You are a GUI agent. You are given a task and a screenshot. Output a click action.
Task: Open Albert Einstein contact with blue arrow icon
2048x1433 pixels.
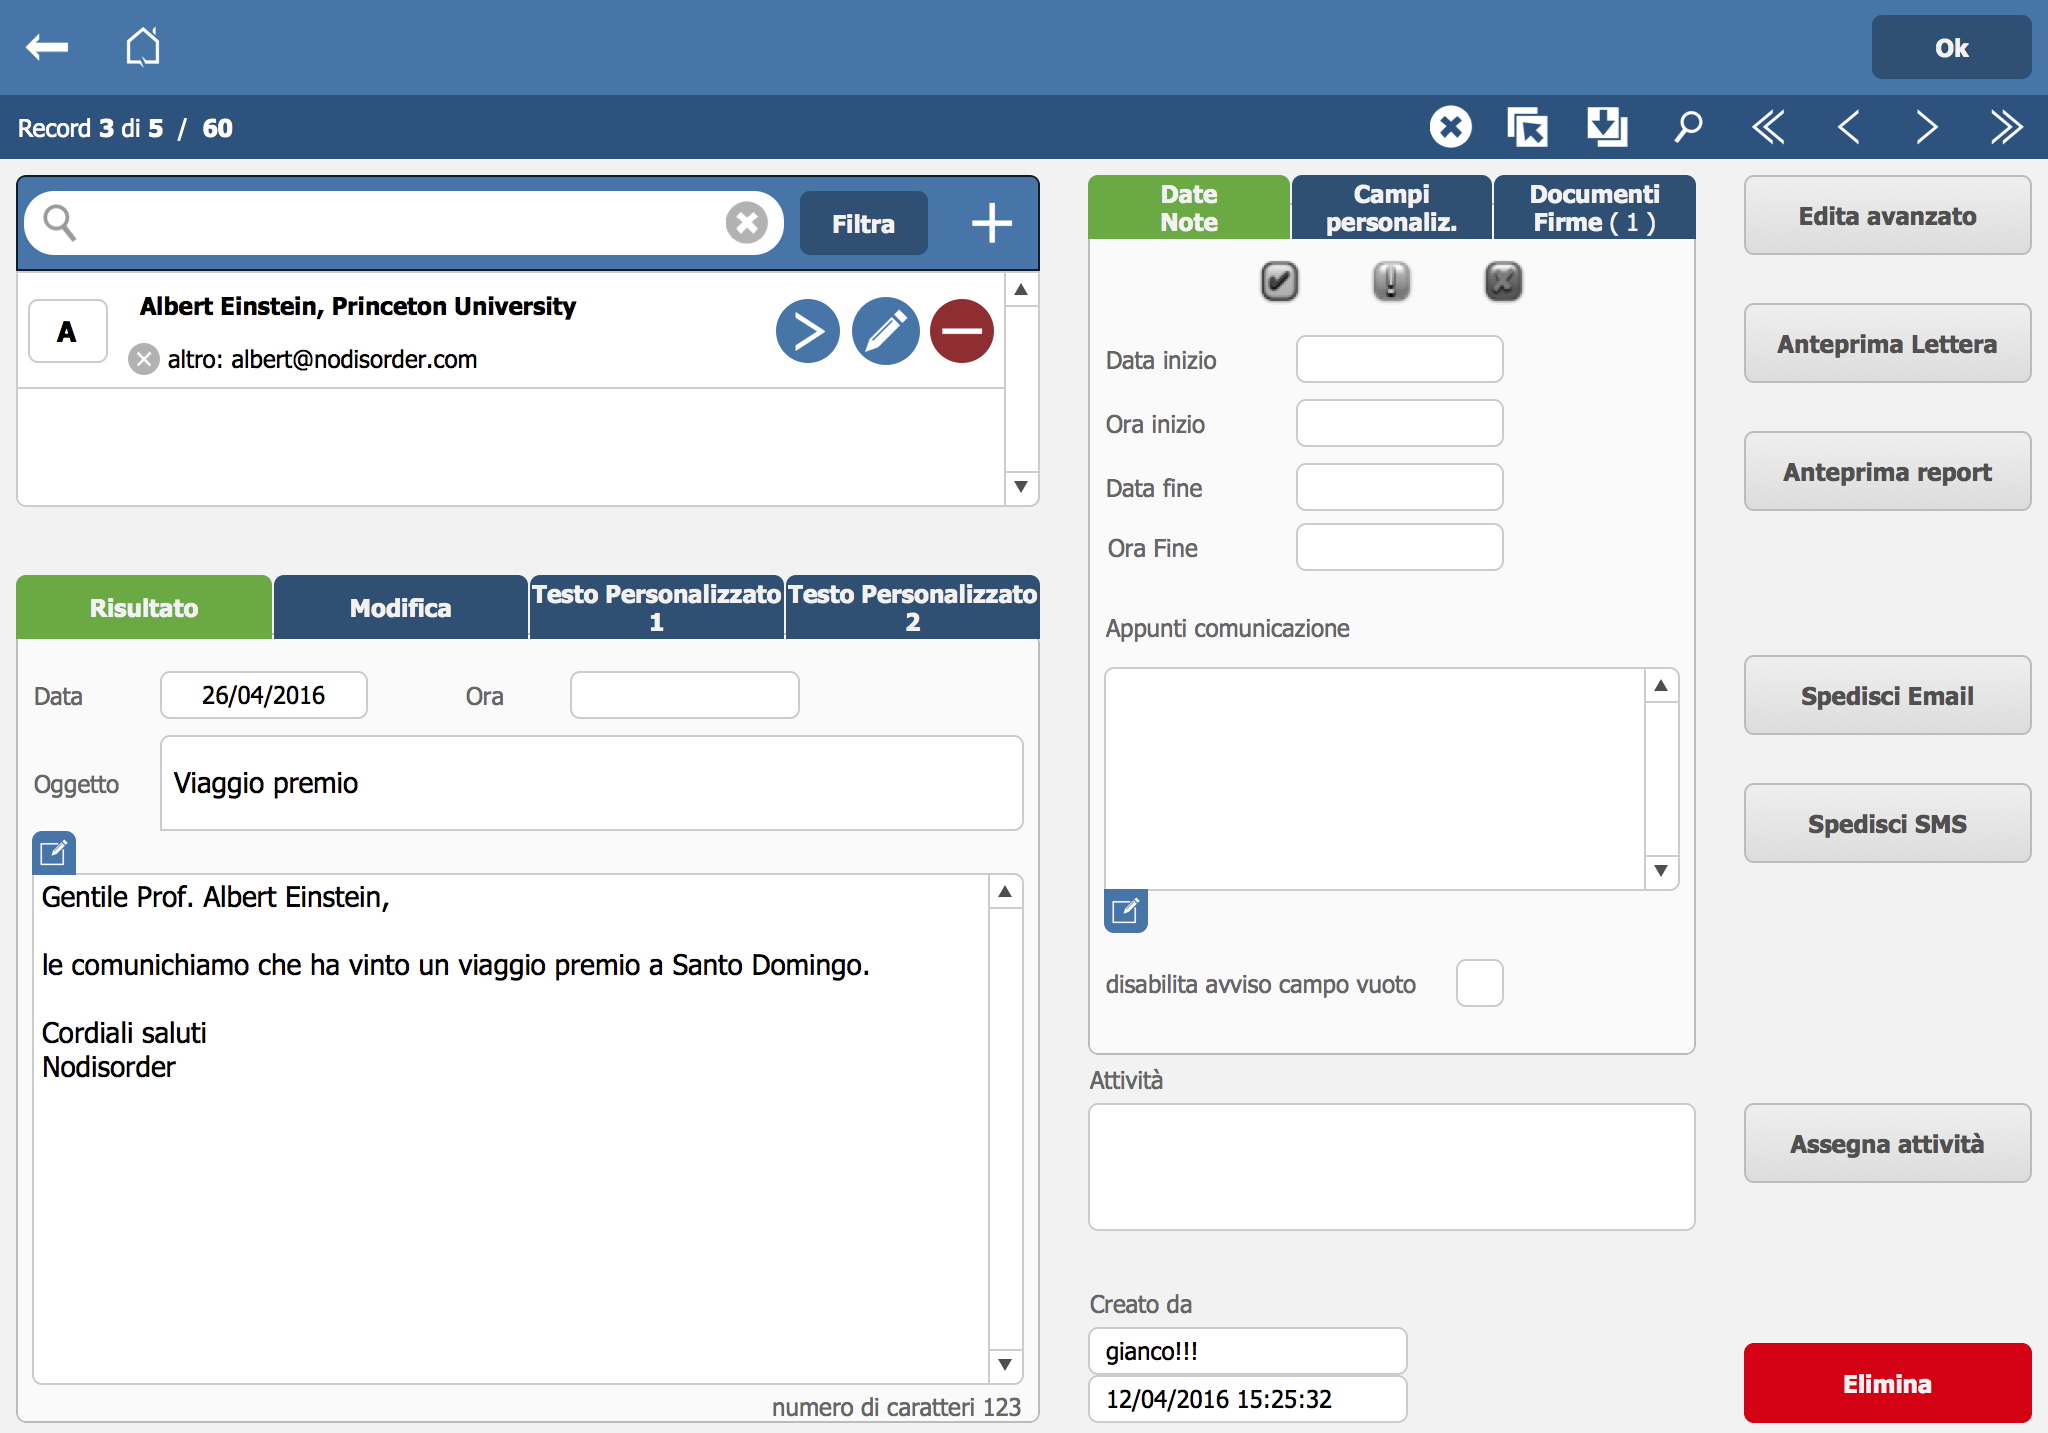[808, 331]
